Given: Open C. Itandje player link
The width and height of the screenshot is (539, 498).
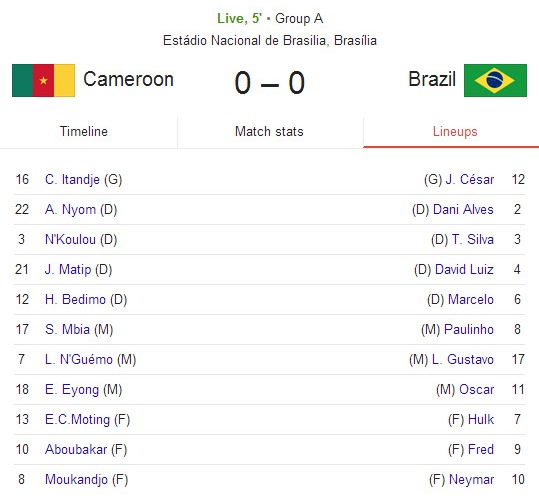Looking at the screenshot, I should (72, 179).
